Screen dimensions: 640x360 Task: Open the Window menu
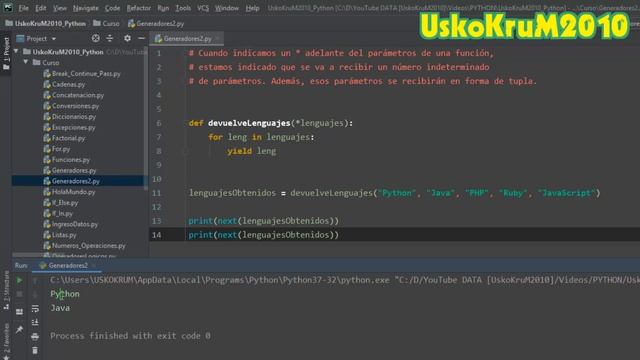227,8
